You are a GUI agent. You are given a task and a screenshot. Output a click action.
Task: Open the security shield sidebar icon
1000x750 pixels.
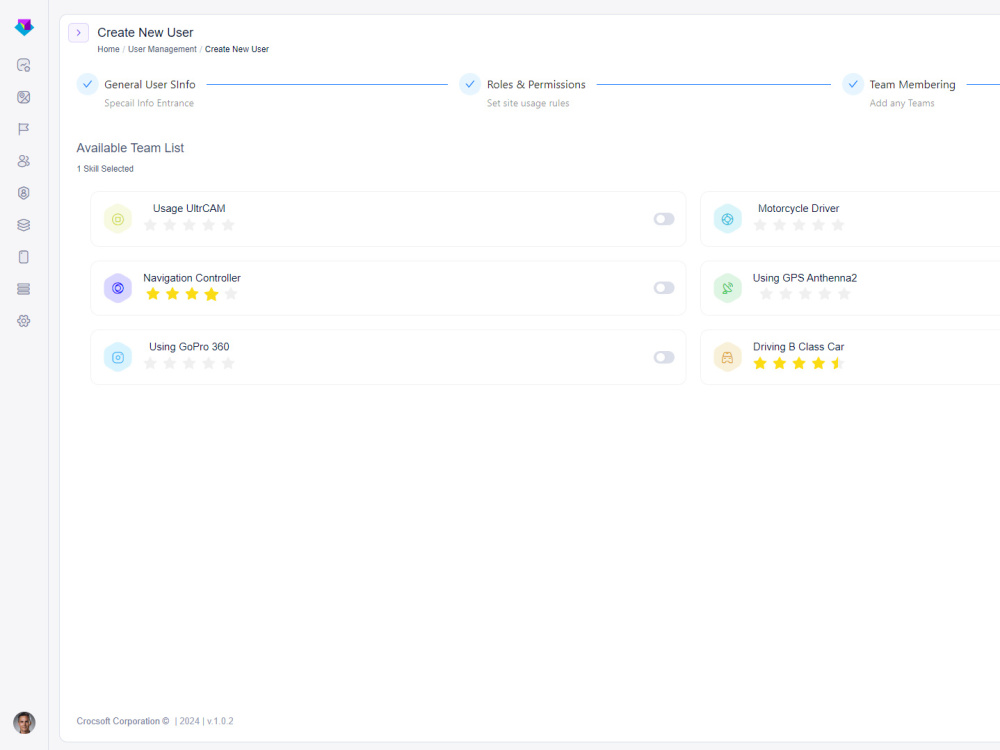point(24,193)
